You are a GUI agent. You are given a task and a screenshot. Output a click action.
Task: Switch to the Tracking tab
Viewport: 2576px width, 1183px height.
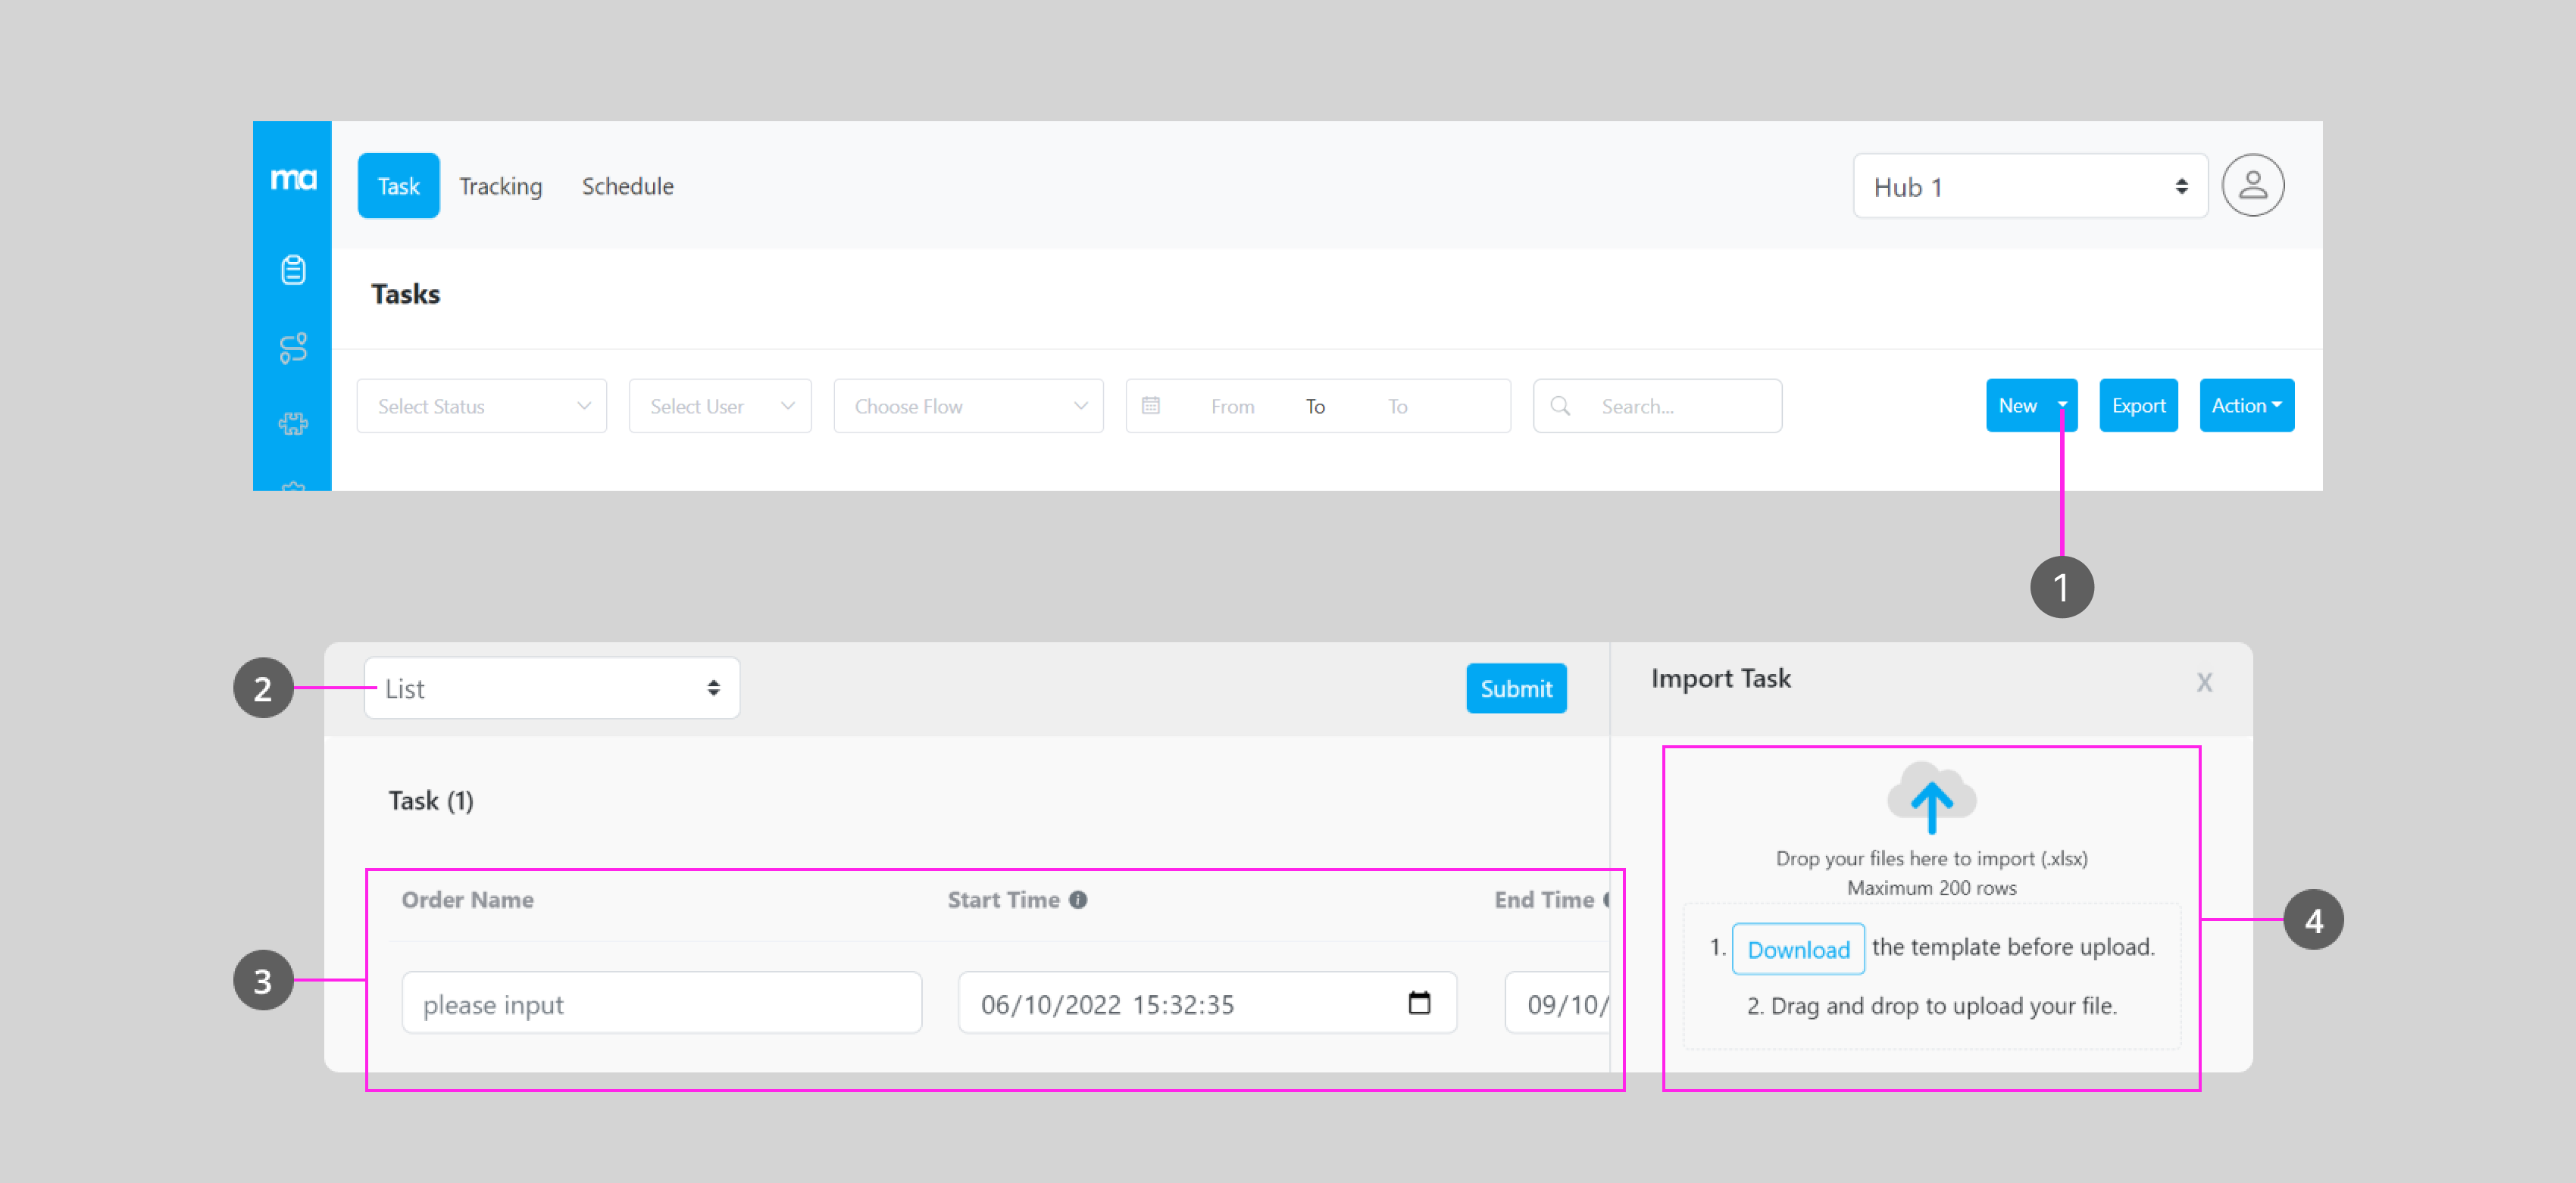(x=500, y=187)
